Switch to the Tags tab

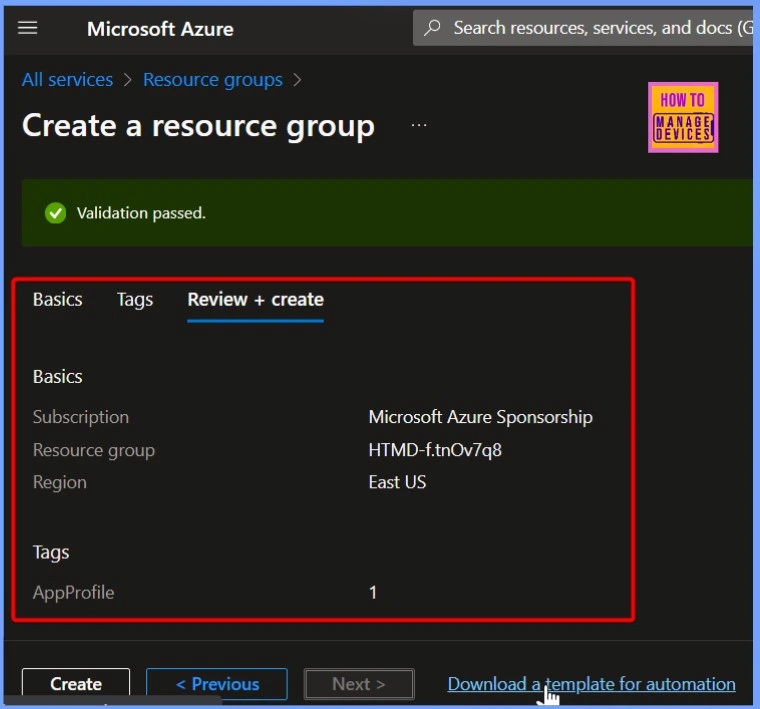click(135, 300)
